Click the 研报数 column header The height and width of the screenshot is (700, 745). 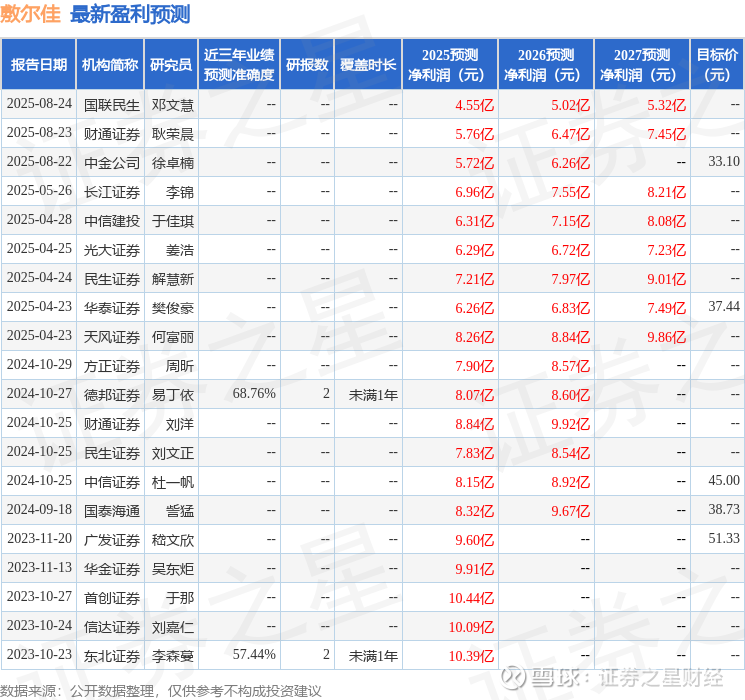click(x=307, y=65)
